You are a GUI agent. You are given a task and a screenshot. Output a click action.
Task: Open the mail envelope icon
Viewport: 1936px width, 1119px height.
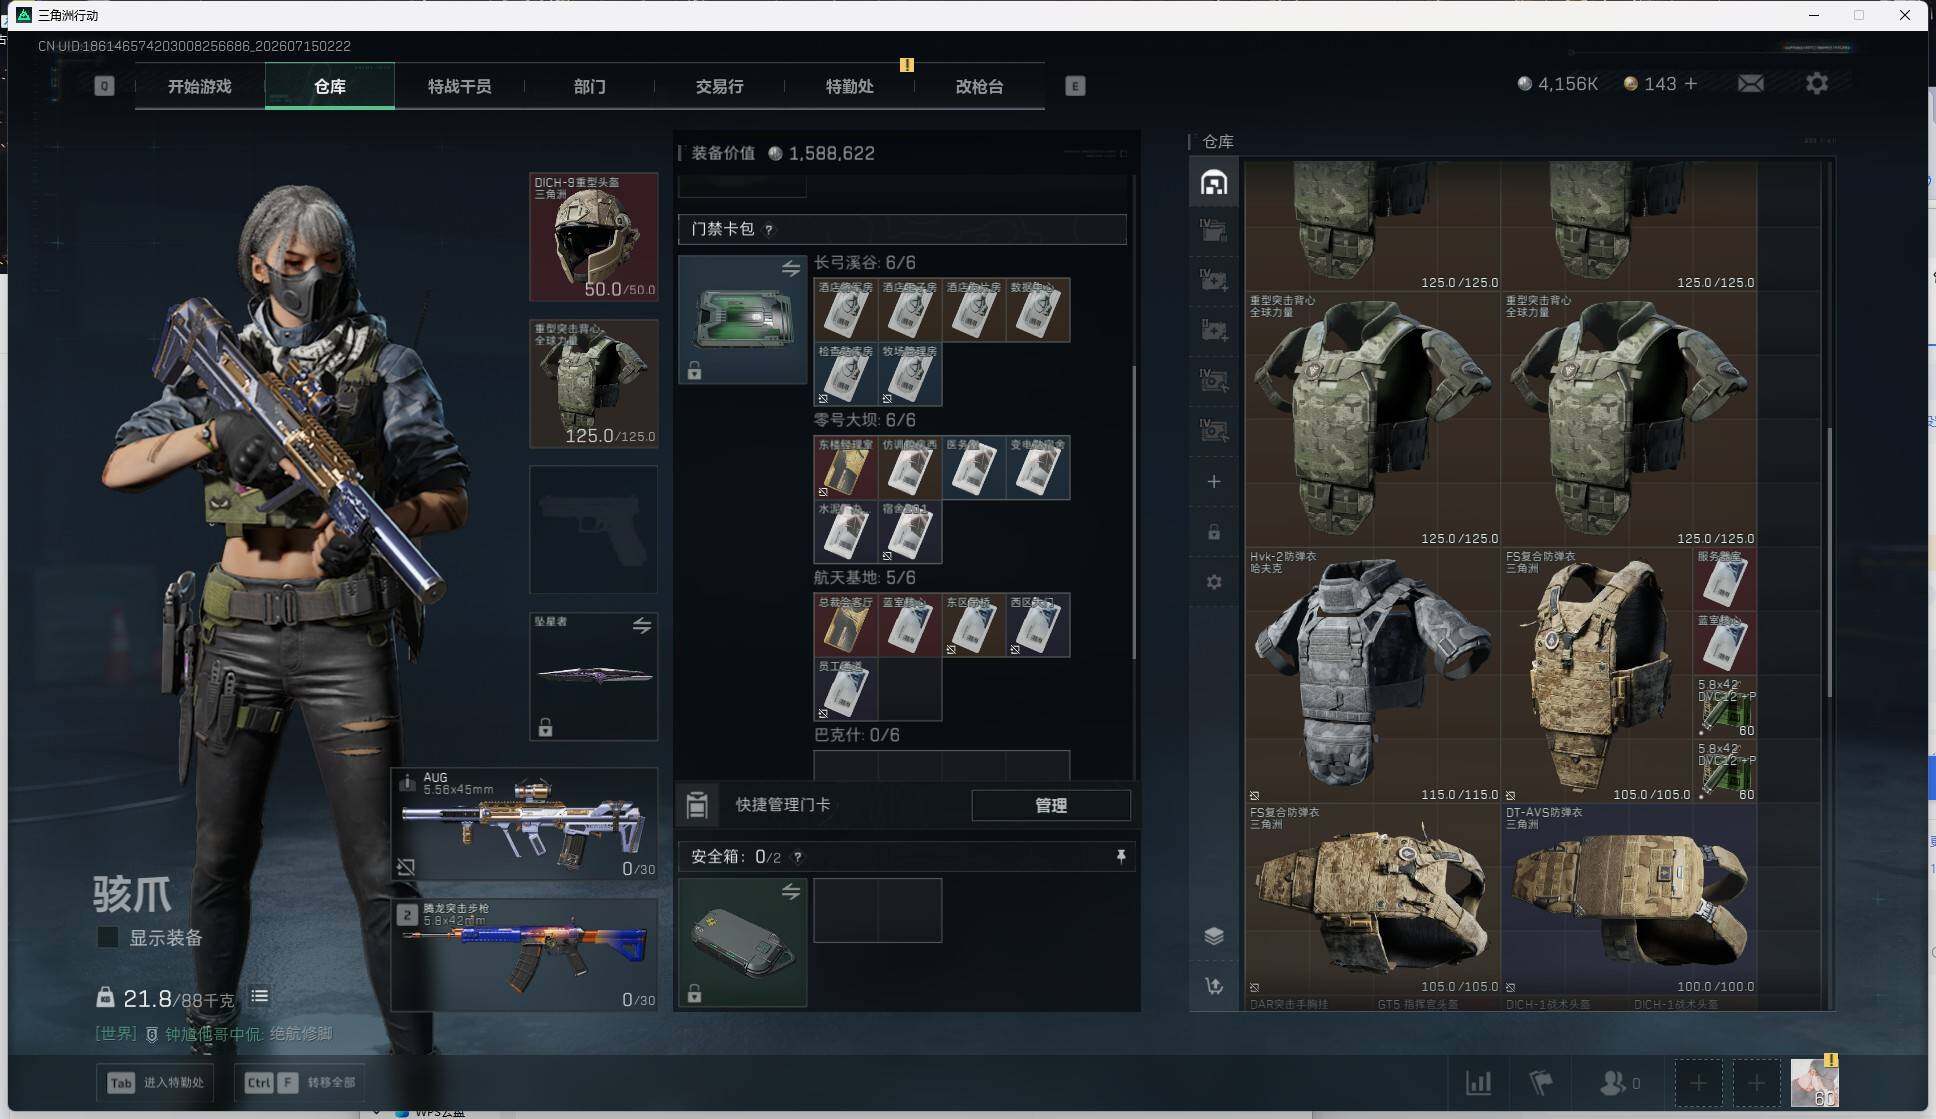pos(1750,84)
